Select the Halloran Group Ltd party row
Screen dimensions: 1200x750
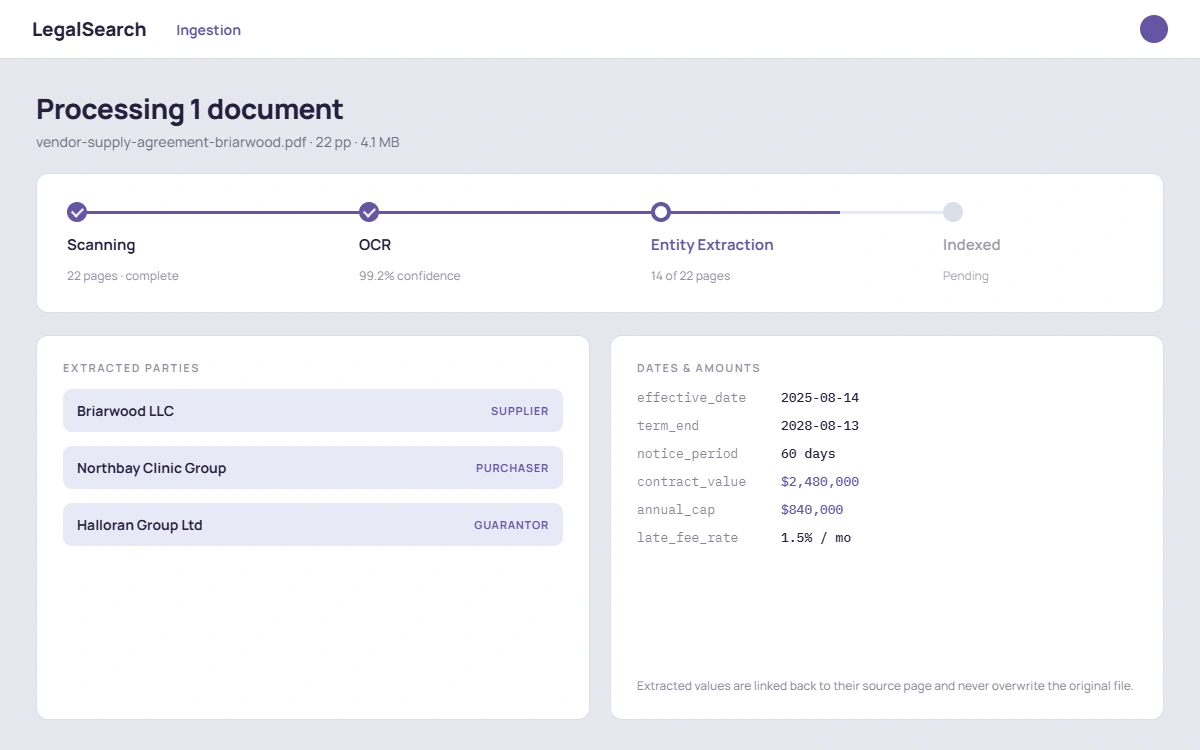(313, 525)
